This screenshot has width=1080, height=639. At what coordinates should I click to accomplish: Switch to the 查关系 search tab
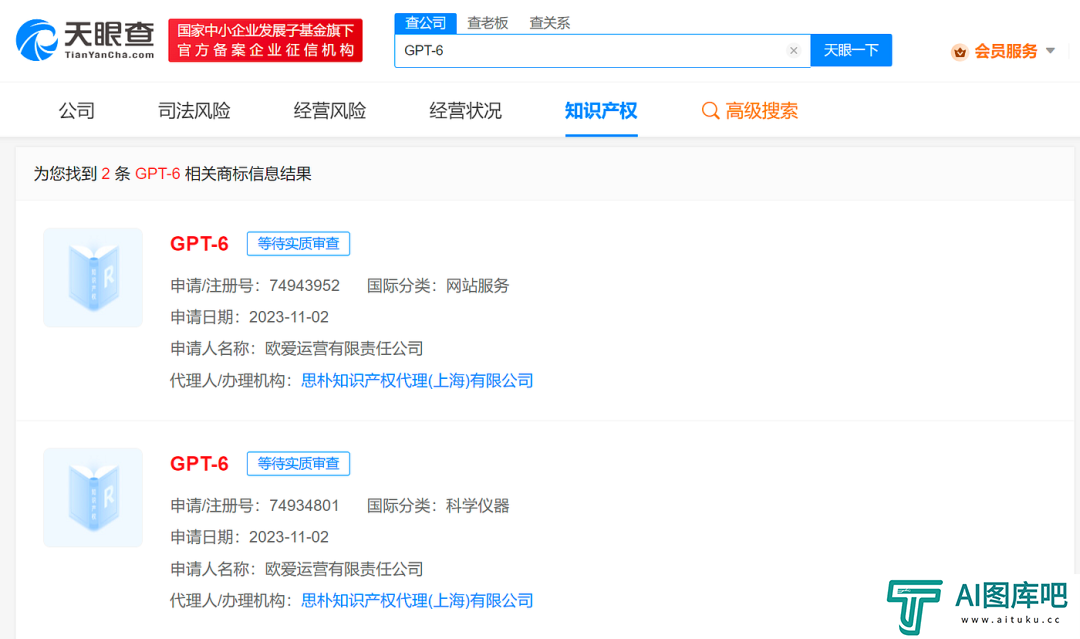coord(549,23)
